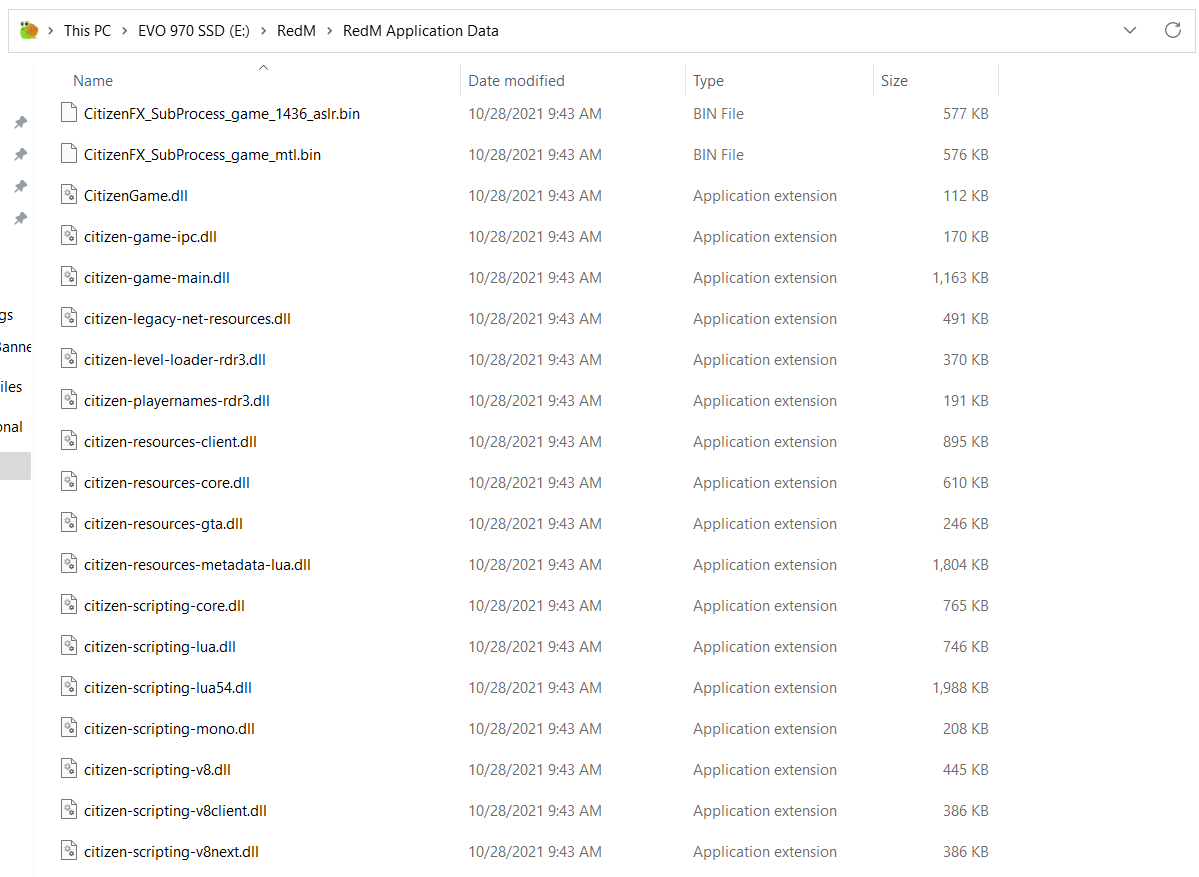This screenshot has width=1199, height=877.
Task: Select file name citizen-game-main.dll
Action: [x=157, y=278]
